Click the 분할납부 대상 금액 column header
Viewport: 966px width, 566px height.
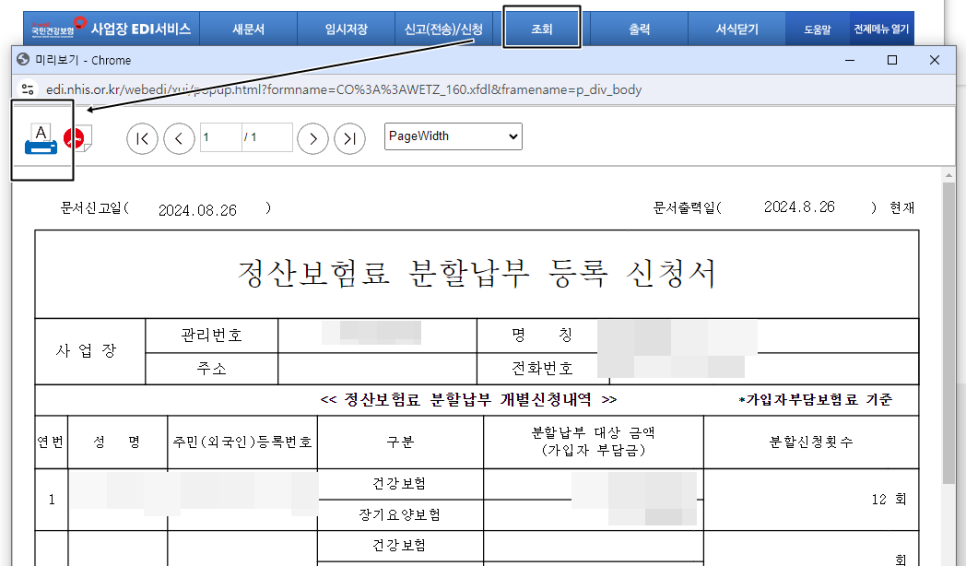click(593, 442)
